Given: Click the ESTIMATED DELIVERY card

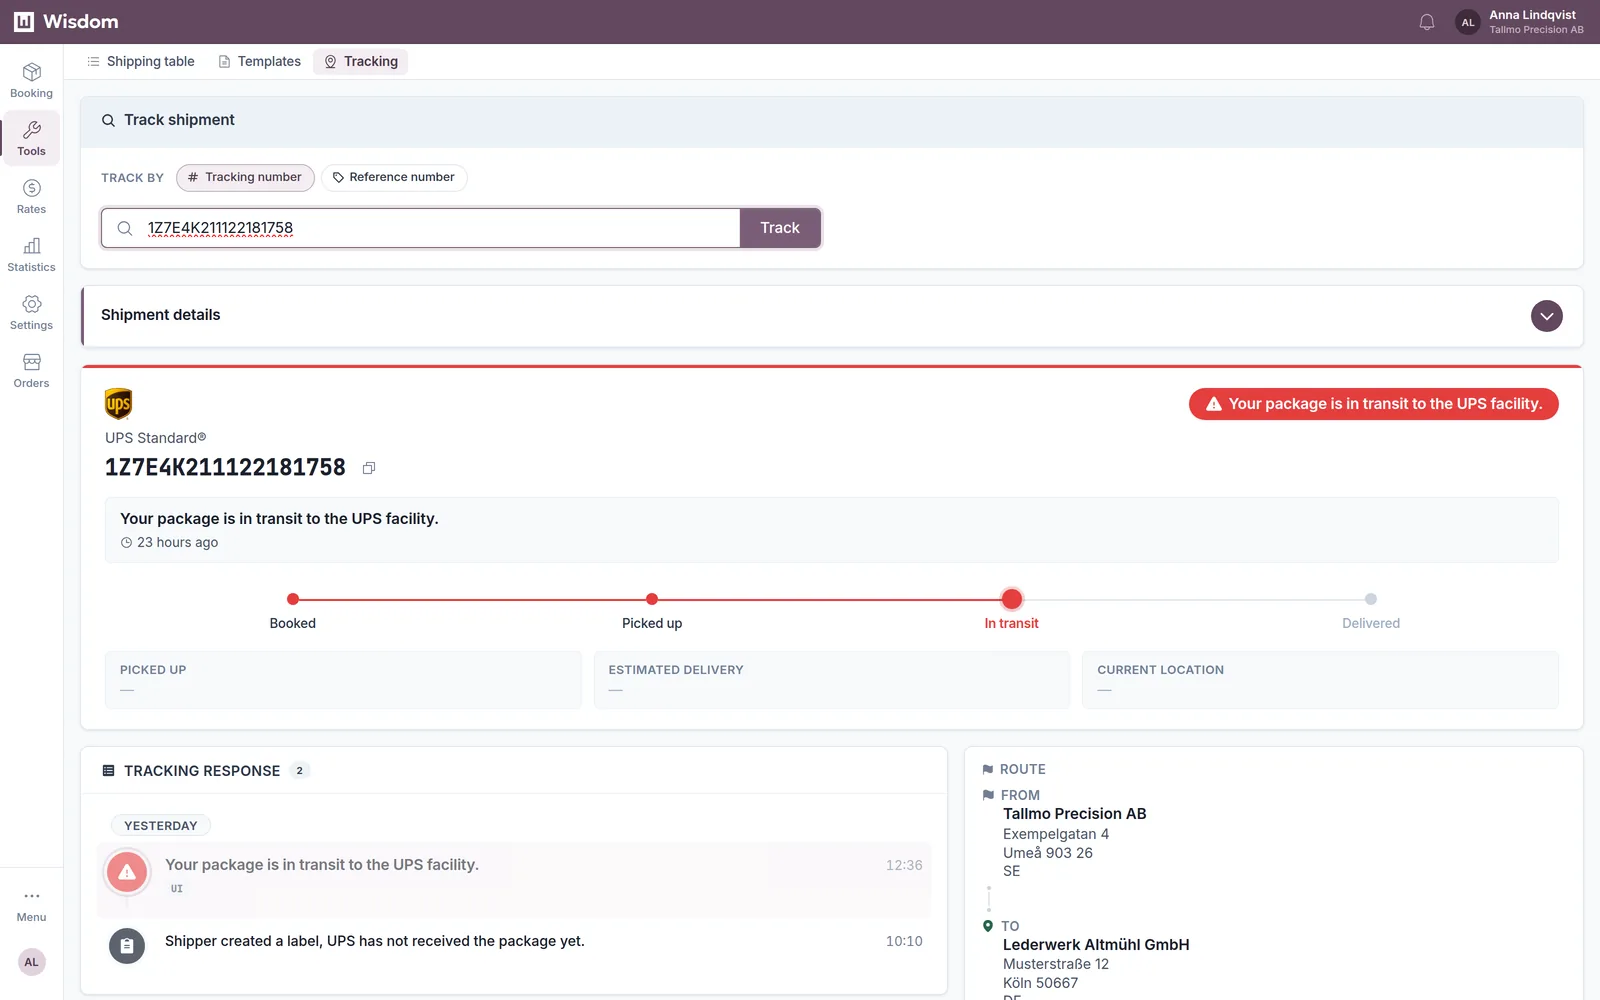Looking at the screenshot, I should pos(831,680).
